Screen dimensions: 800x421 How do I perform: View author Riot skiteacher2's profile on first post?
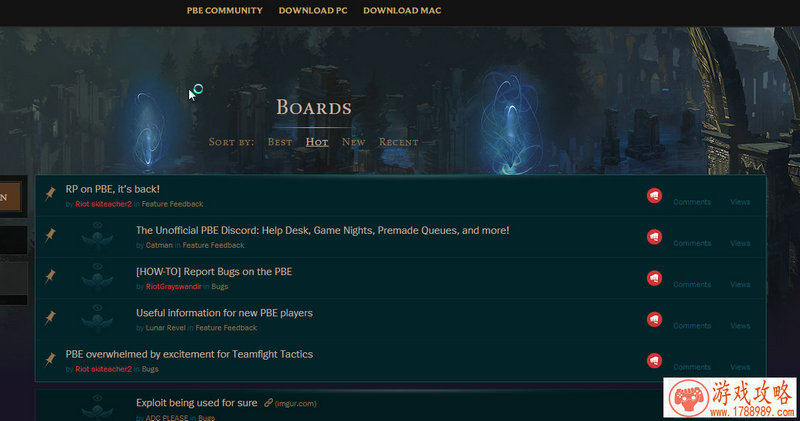click(104, 204)
